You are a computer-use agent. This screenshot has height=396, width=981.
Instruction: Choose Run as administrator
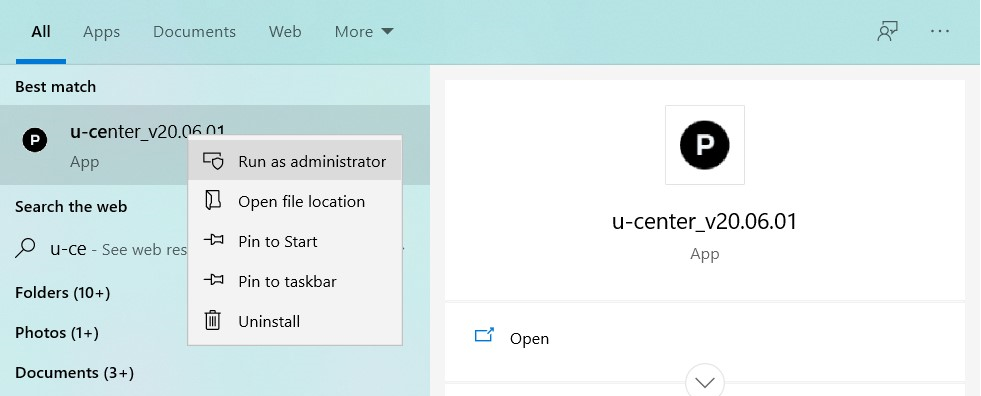click(x=295, y=161)
